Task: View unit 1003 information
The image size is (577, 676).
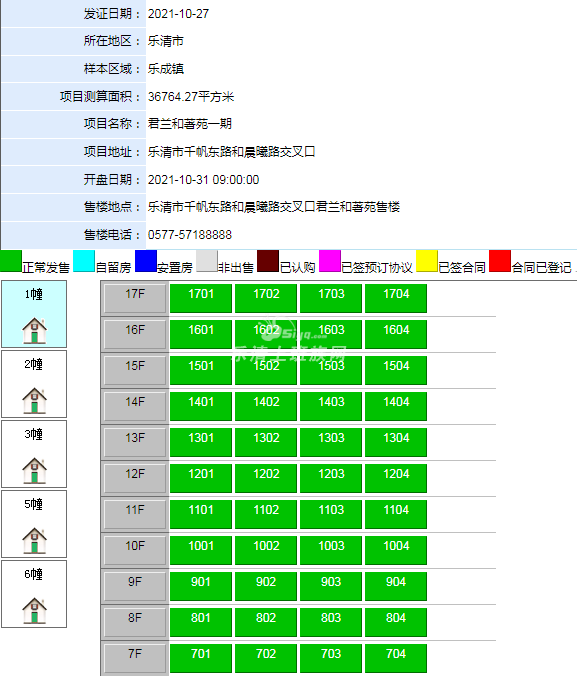Action: [331, 550]
